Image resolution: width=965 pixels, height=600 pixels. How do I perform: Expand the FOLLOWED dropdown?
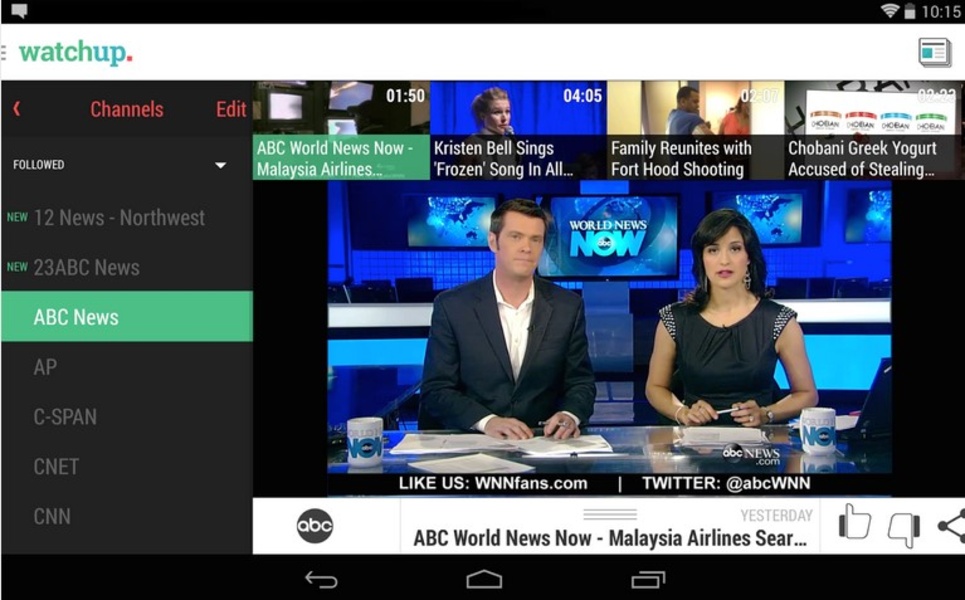pos(220,165)
